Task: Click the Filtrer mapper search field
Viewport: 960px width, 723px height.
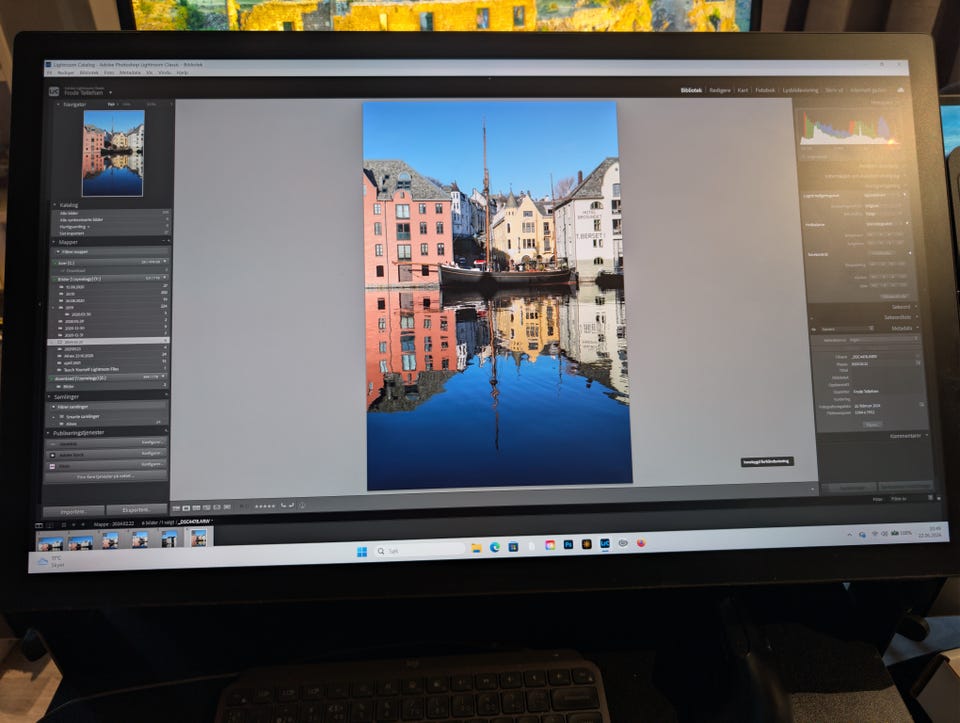Action: pyautogui.click(x=112, y=252)
